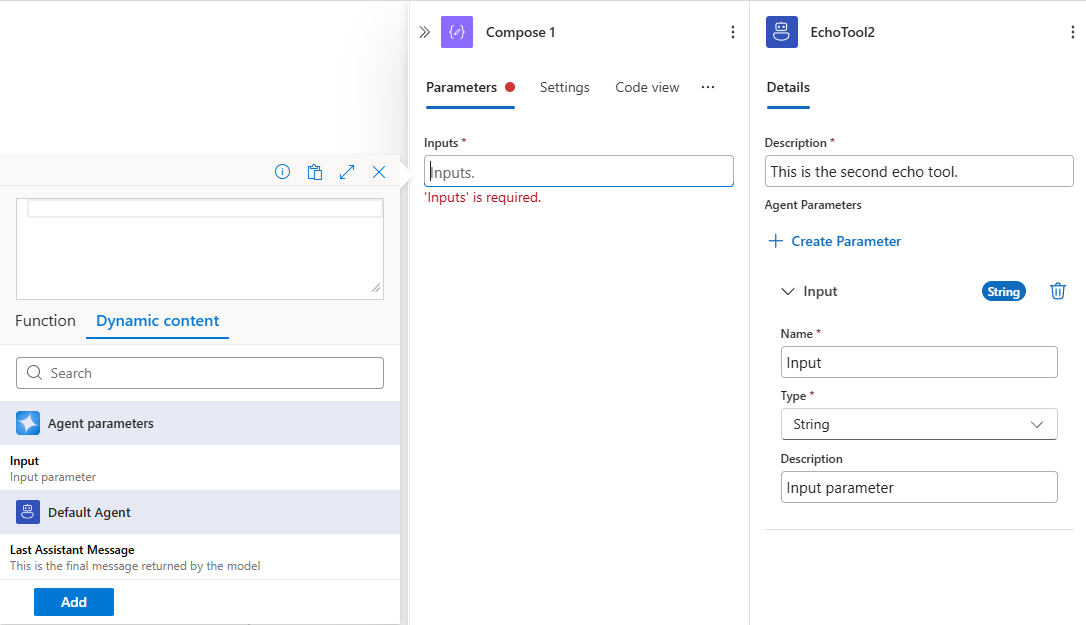
Task: Collapse the Input parameter section
Action: tap(787, 290)
